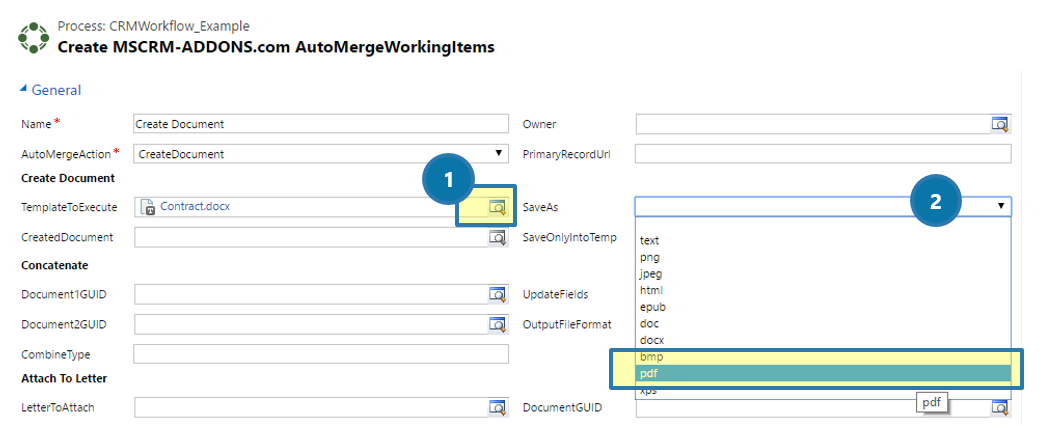Click the PrimaryRecordUrl input field

tap(823, 154)
